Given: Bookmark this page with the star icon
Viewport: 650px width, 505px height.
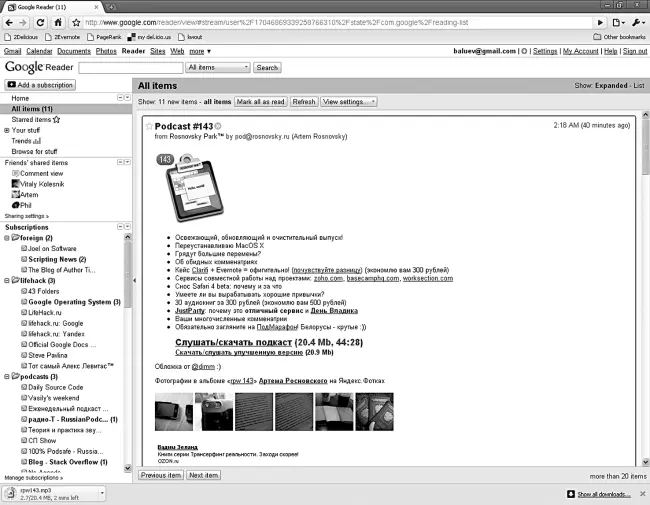Looking at the screenshot, I should 76,22.
